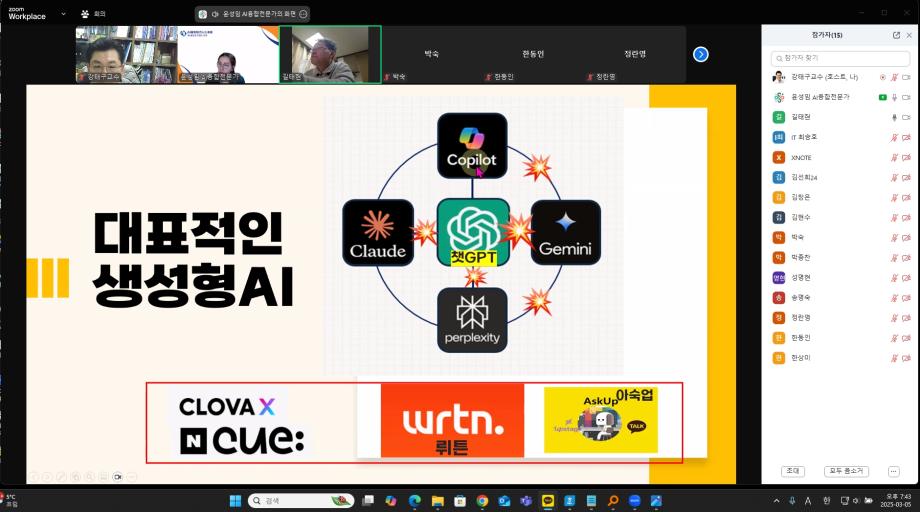The width and height of the screenshot is (920, 512).
Task: Click the 초대 invite button
Action: (x=793, y=471)
